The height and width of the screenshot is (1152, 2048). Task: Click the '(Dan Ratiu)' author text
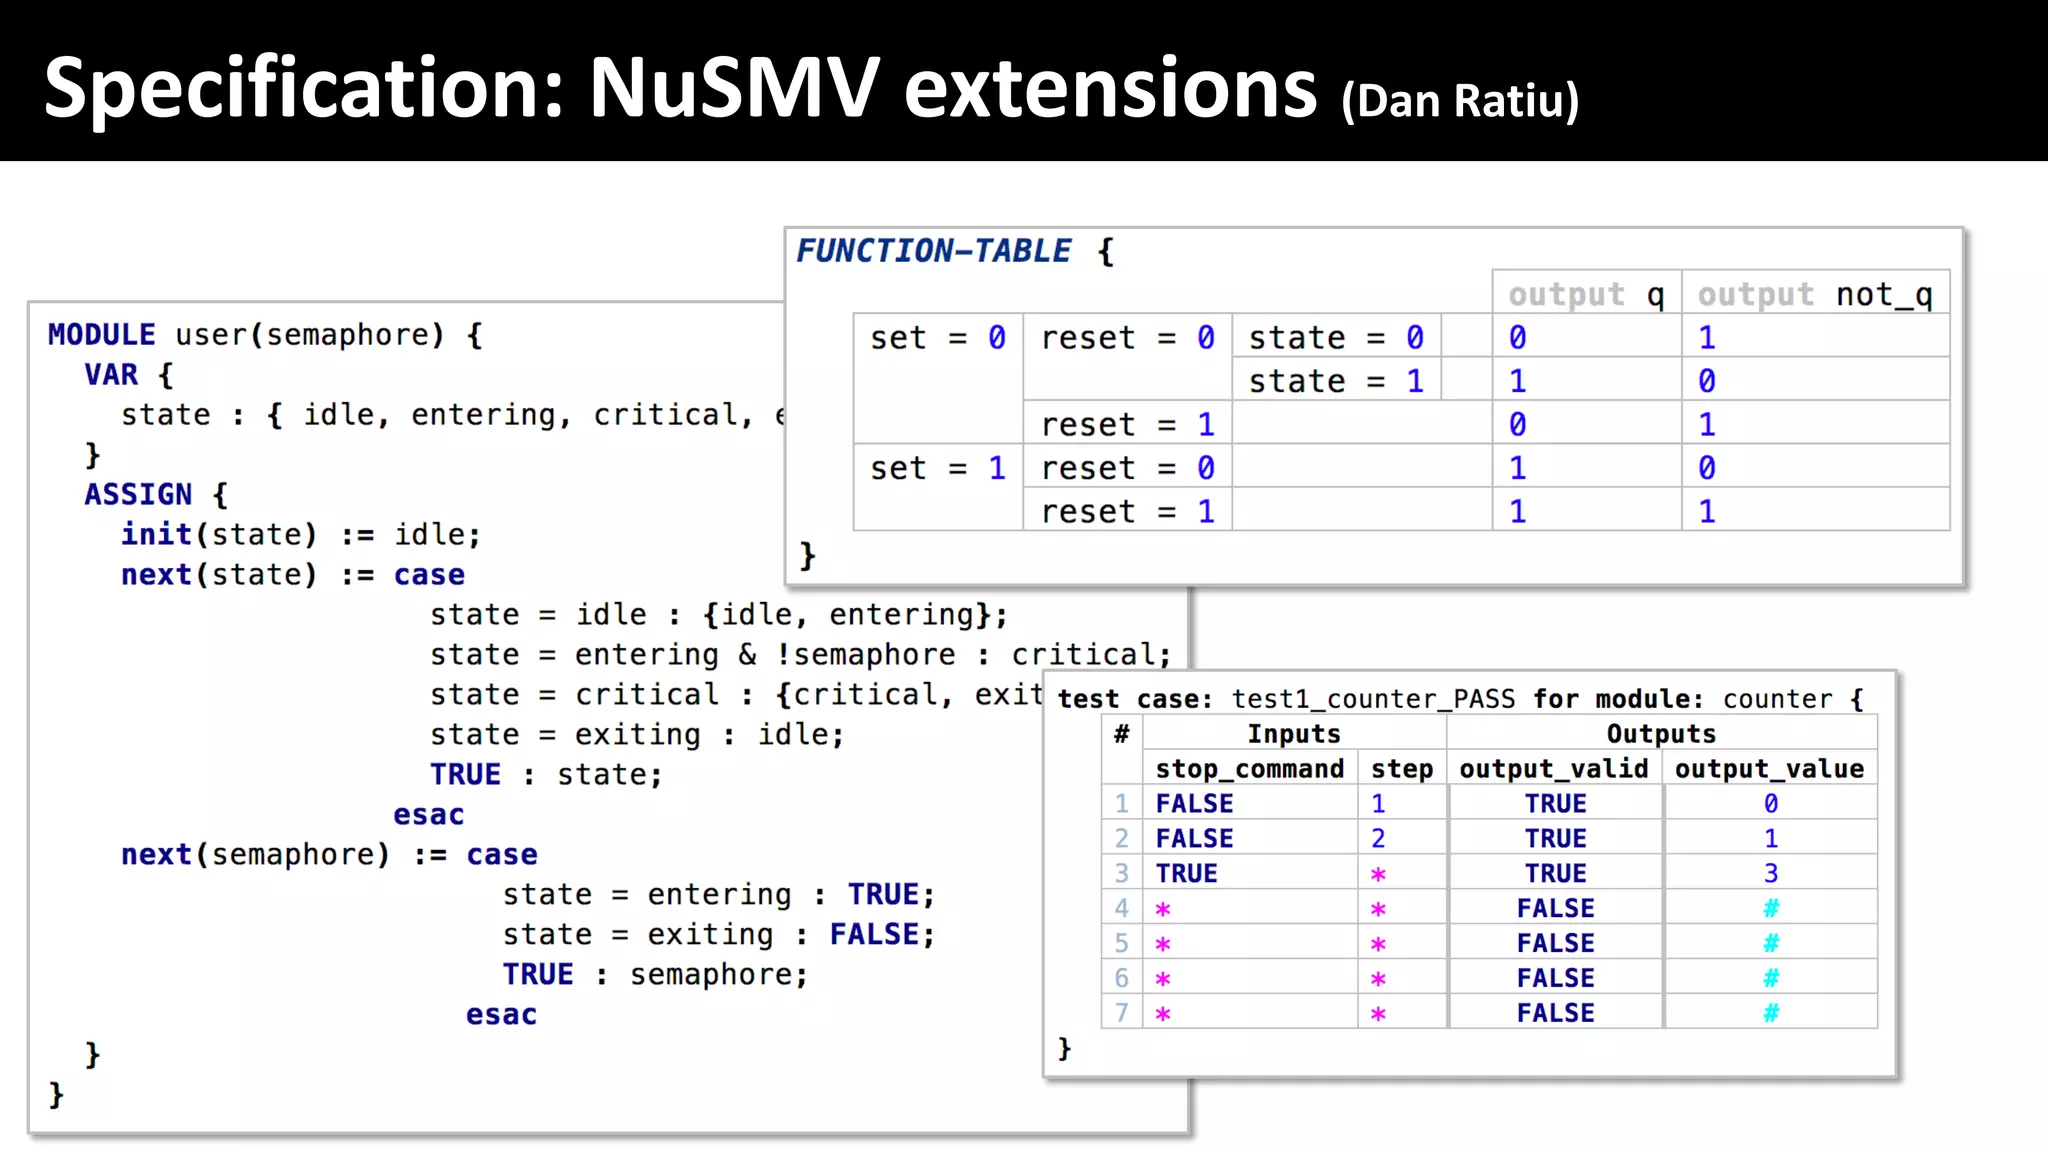pyautogui.click(x=1460, y=101)
